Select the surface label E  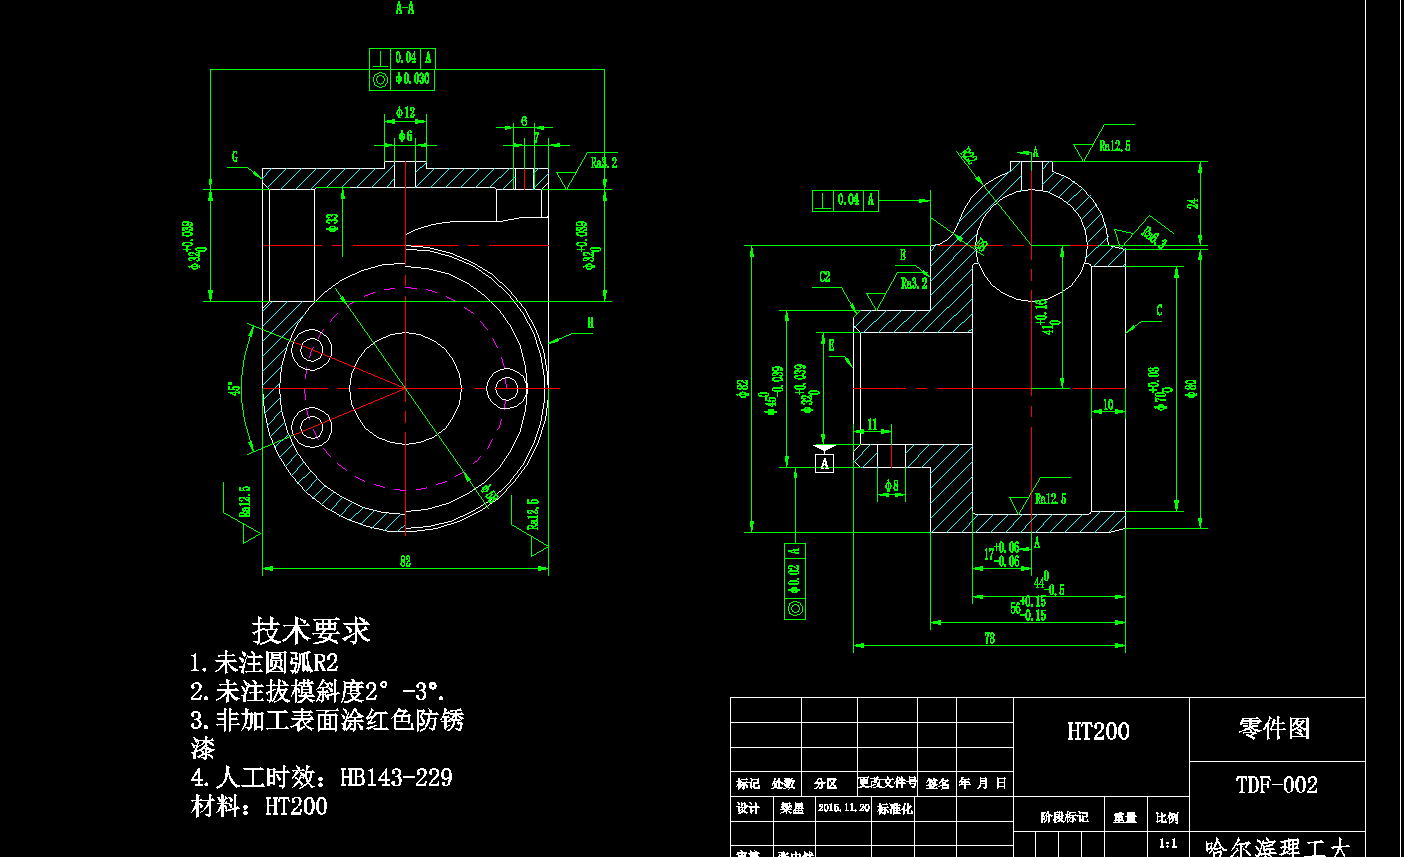(x=831, y=345)
